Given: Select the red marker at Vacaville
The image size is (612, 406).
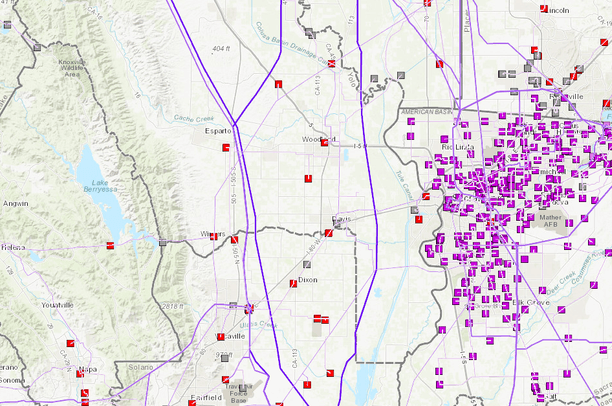Looking at the screenshot, I should 221,337.
